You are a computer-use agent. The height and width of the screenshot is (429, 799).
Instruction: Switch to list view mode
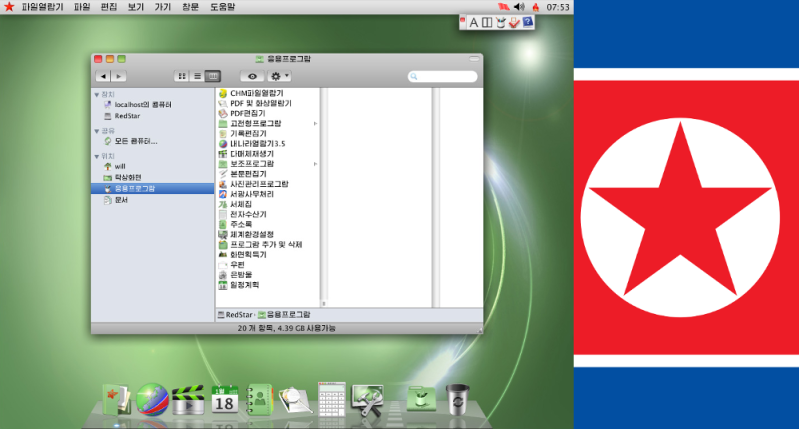tap(198, 76)
